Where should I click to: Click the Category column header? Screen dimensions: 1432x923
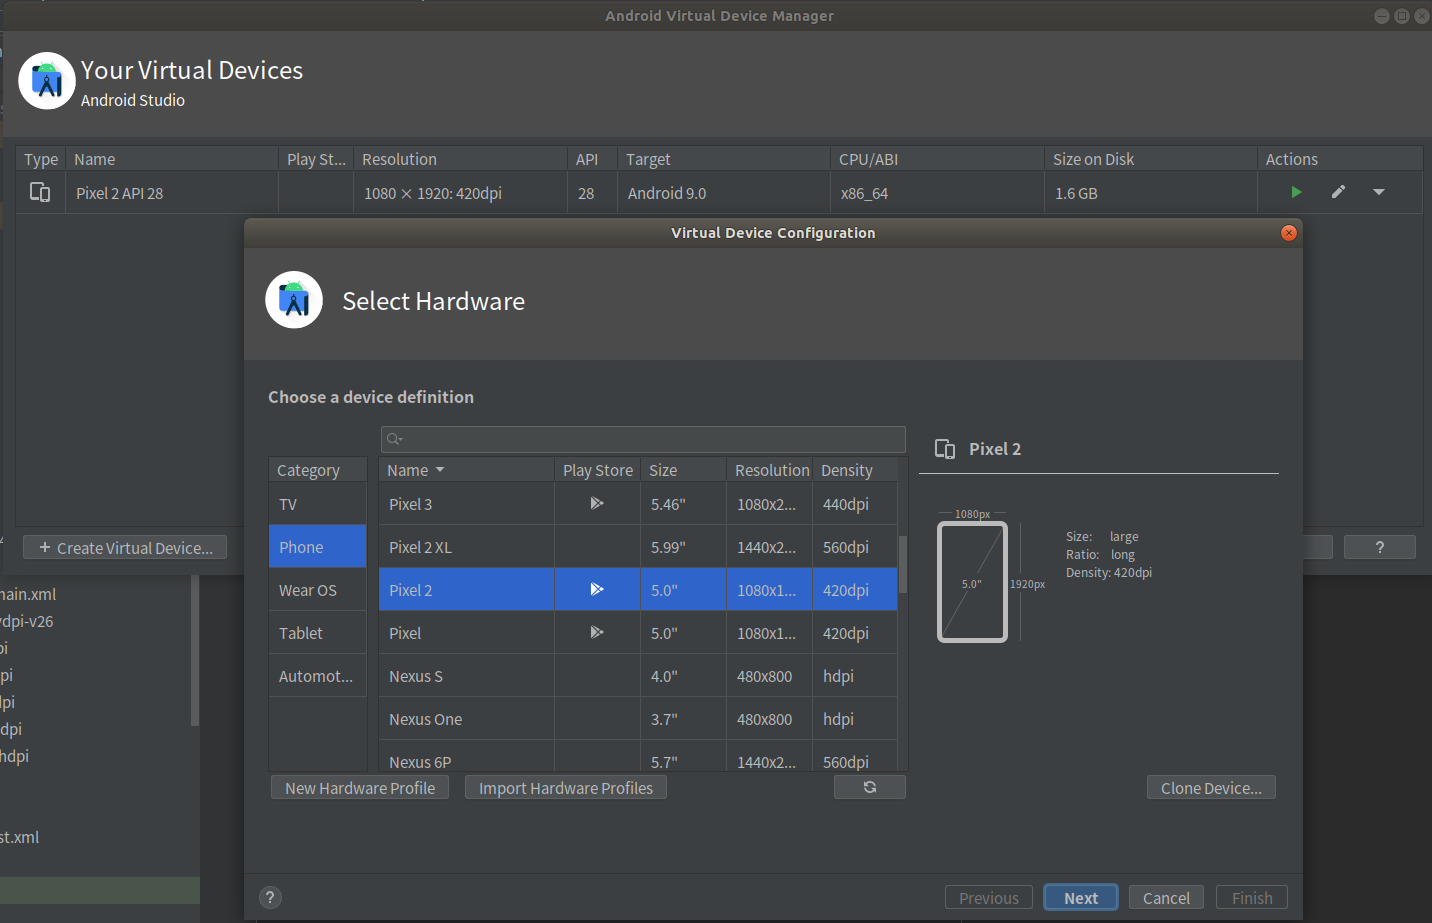click(x=318, y=470)
